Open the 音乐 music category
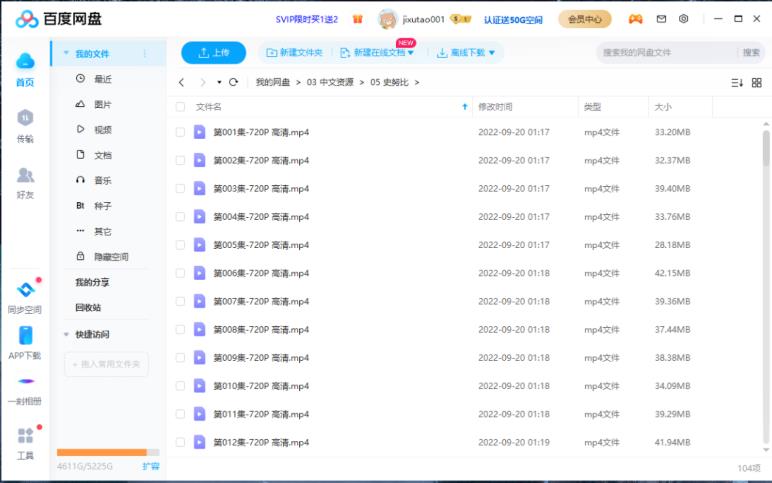772x483 pixels. point(94,180)
